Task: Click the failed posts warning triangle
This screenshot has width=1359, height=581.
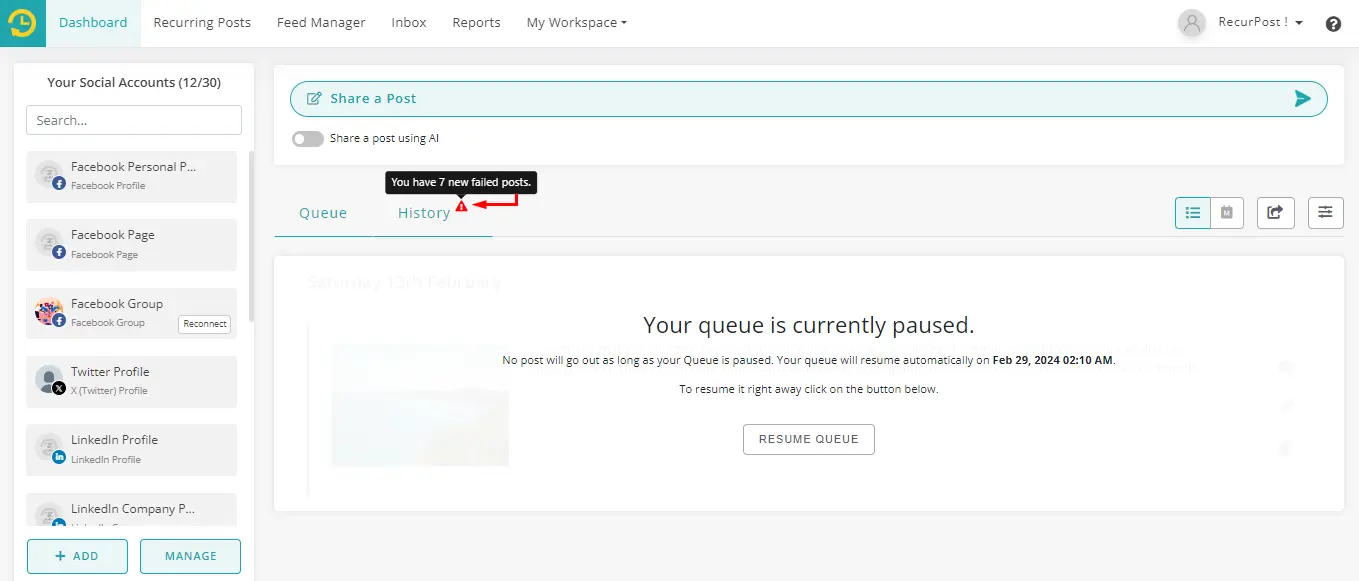Action: (x=460, y=204)
